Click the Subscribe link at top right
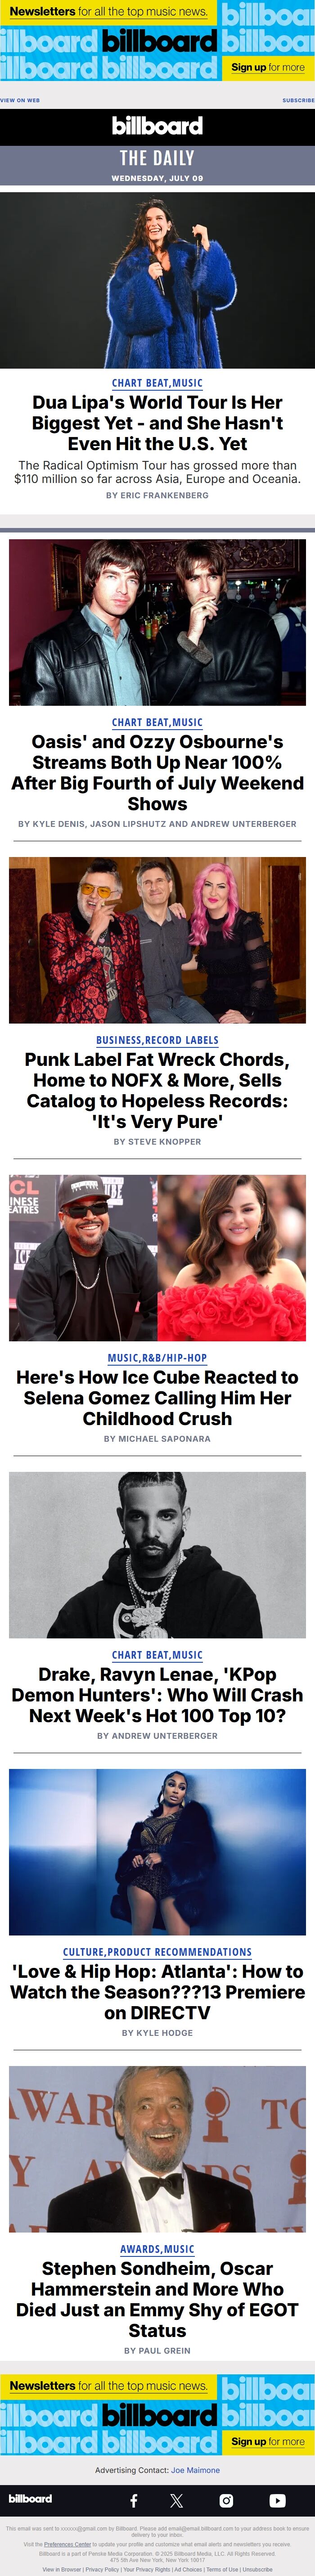The width and height of the screenshot is (315, 2576). coord(298,100)
